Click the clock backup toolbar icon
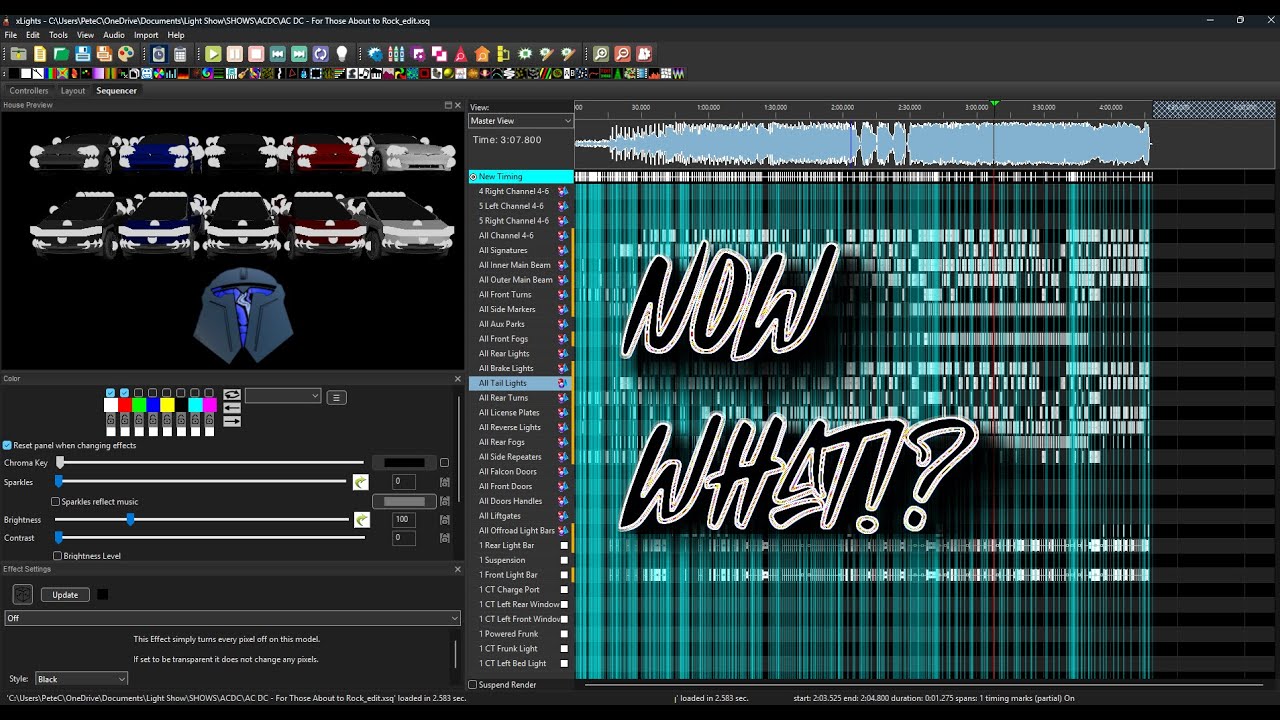The width and height of the screenshot is (1280, 720). (x=158, y=54)
